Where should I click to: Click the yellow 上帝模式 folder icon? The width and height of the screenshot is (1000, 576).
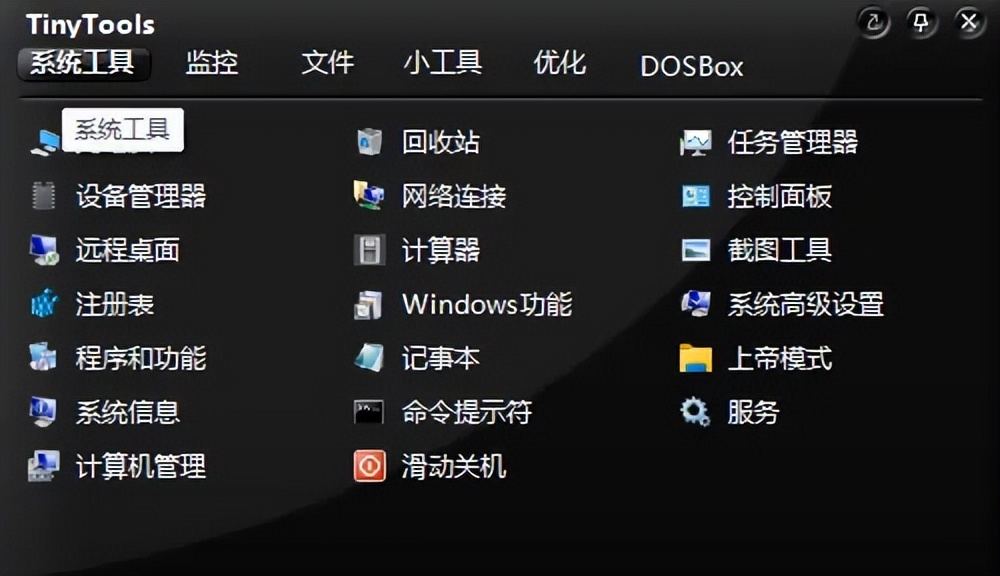(695, 358)
